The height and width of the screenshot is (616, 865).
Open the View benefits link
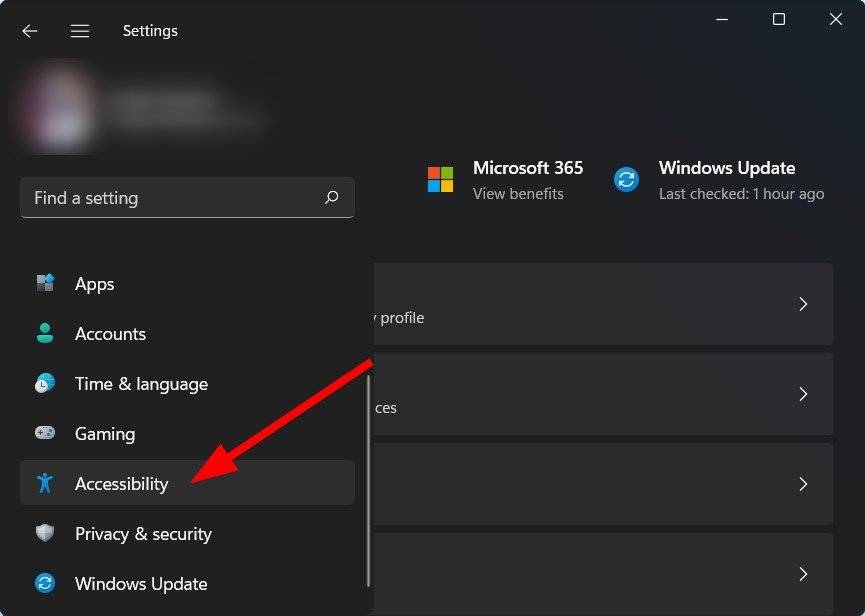[x=519, y=194]
